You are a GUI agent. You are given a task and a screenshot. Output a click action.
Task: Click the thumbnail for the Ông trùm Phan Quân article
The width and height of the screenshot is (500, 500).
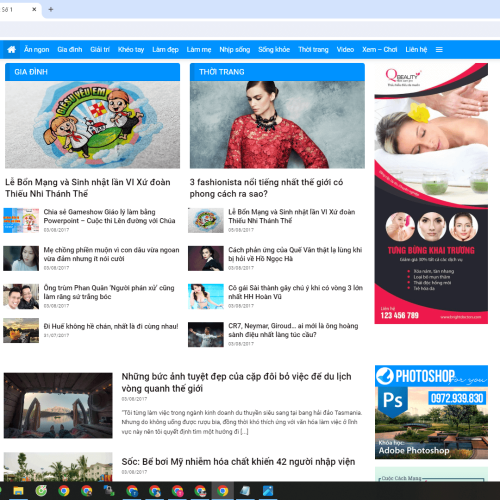(x=21, y=296)
